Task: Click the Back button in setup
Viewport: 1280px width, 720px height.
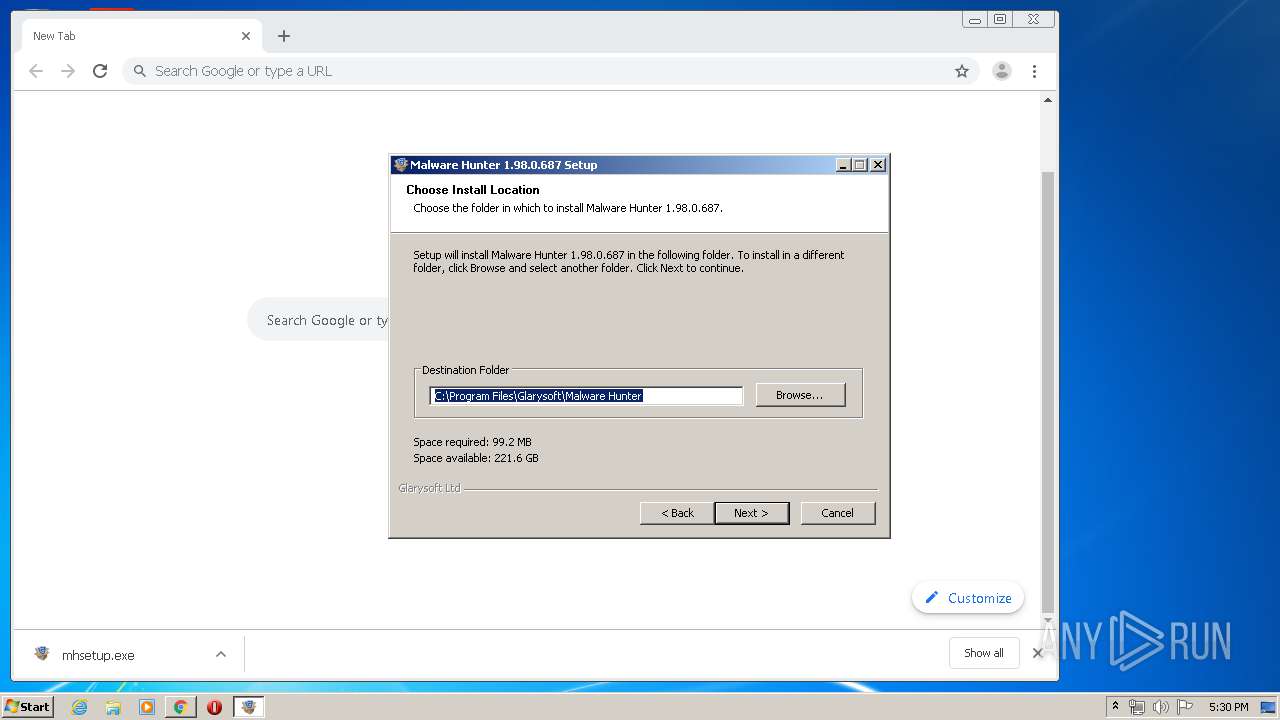Action: tap(677, 513)
